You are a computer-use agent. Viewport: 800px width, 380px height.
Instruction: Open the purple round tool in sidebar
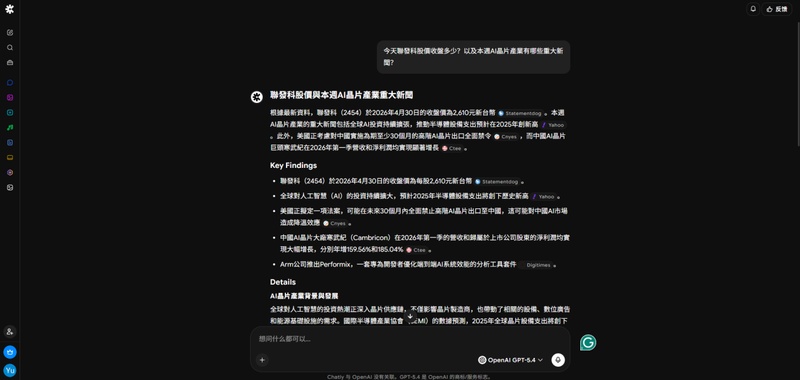point(10,172)
